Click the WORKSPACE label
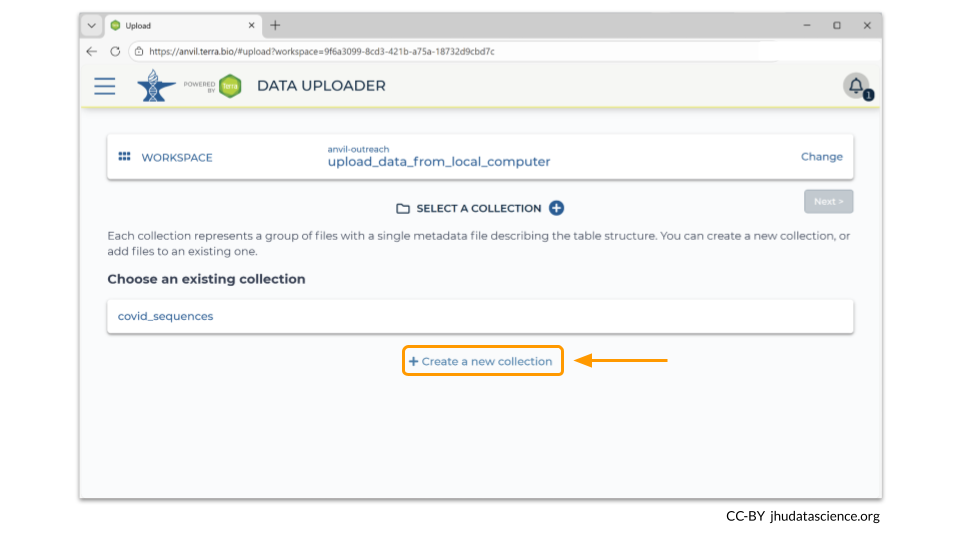This screenshot has width=960, height=540. (177, 157)
